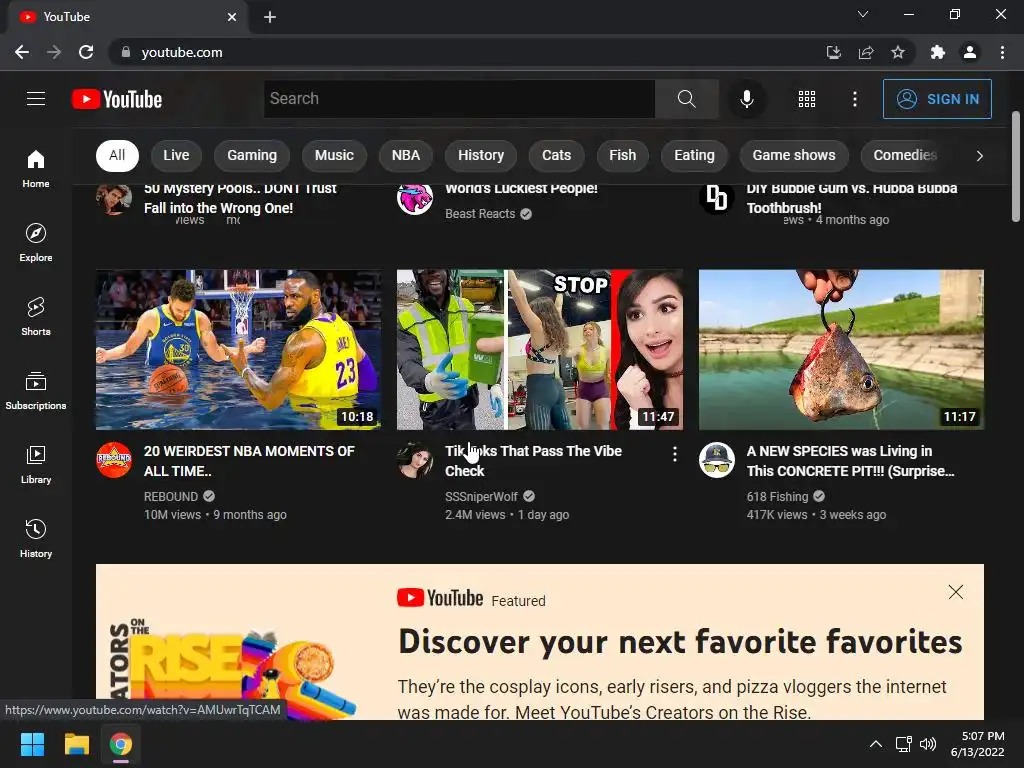
Task: Open a new browser tab
Action: [270, 17]
